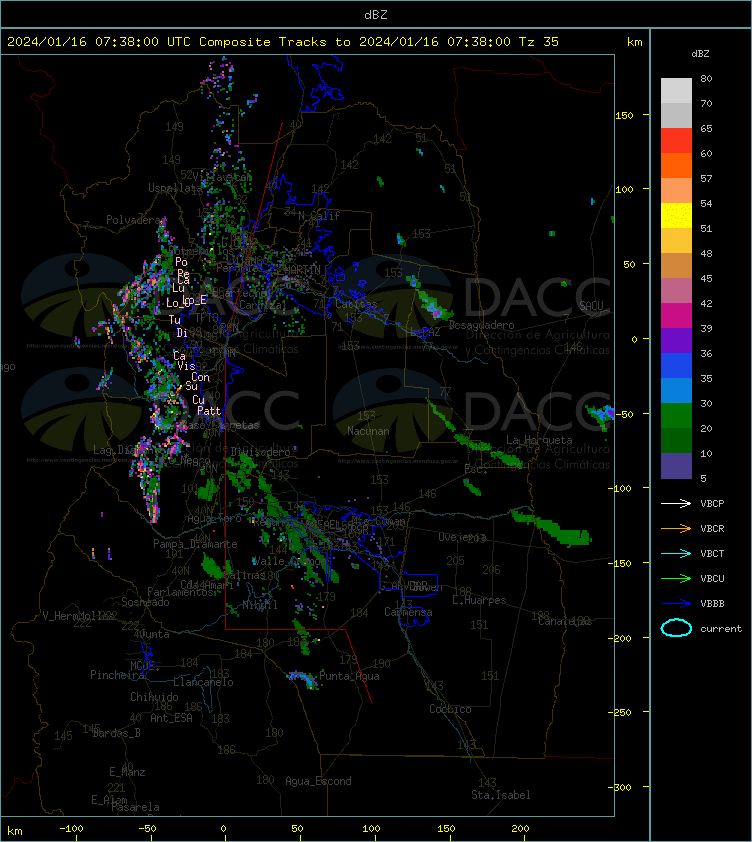Screen dimensions: 752x842
Task: Select the light gray swatch below 80
Action: 676,91
